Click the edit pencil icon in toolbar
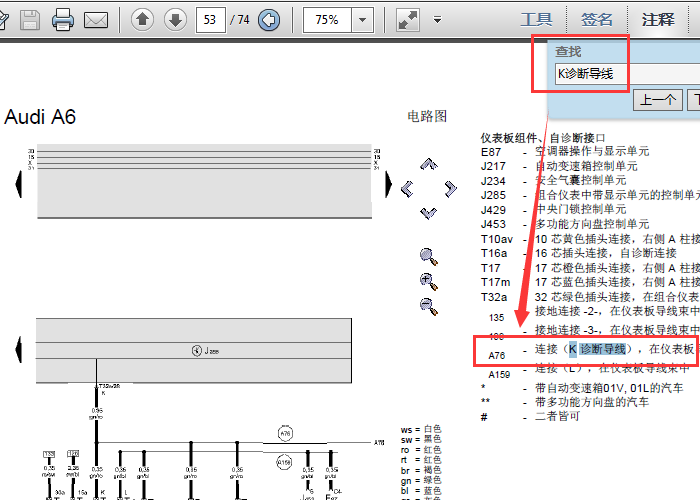700x500 pixels. tap(3, 20)
